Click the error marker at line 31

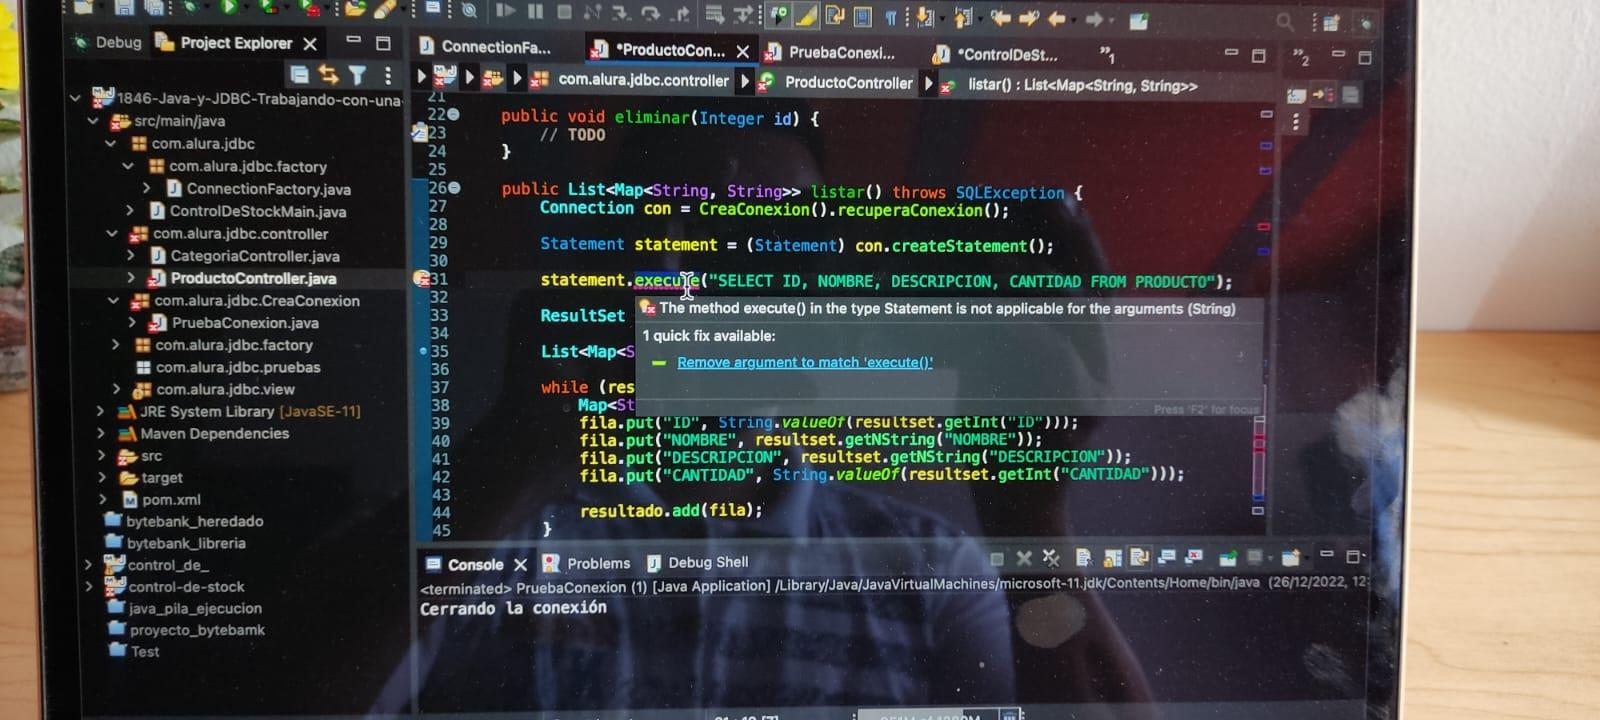pos(422,279)
